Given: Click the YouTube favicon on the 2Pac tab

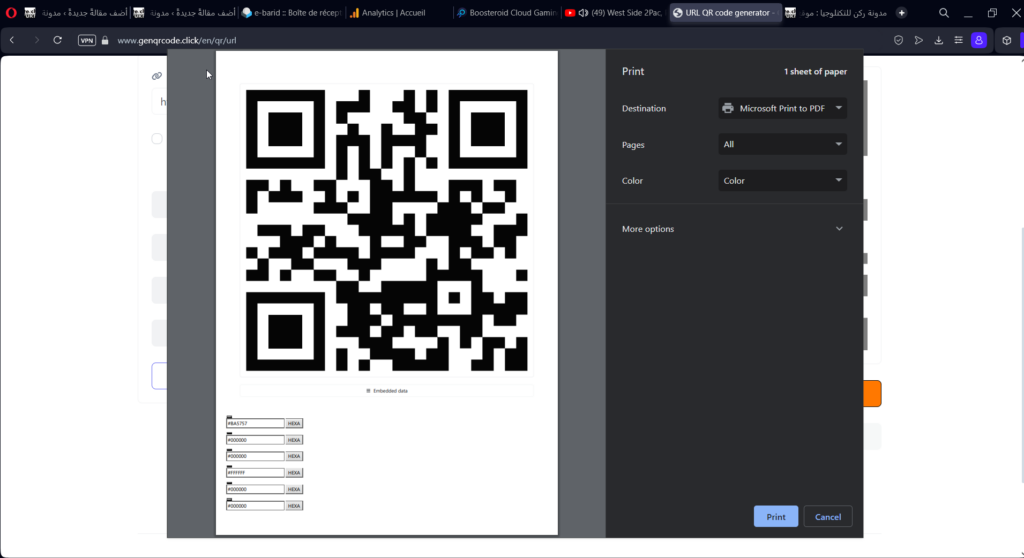Looking at the screenshot, I should [570, 12].
